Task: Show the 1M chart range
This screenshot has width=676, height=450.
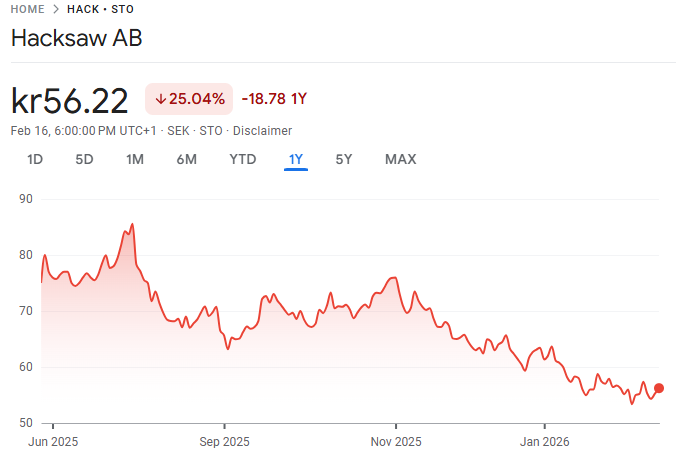Action: click(135, 159)
